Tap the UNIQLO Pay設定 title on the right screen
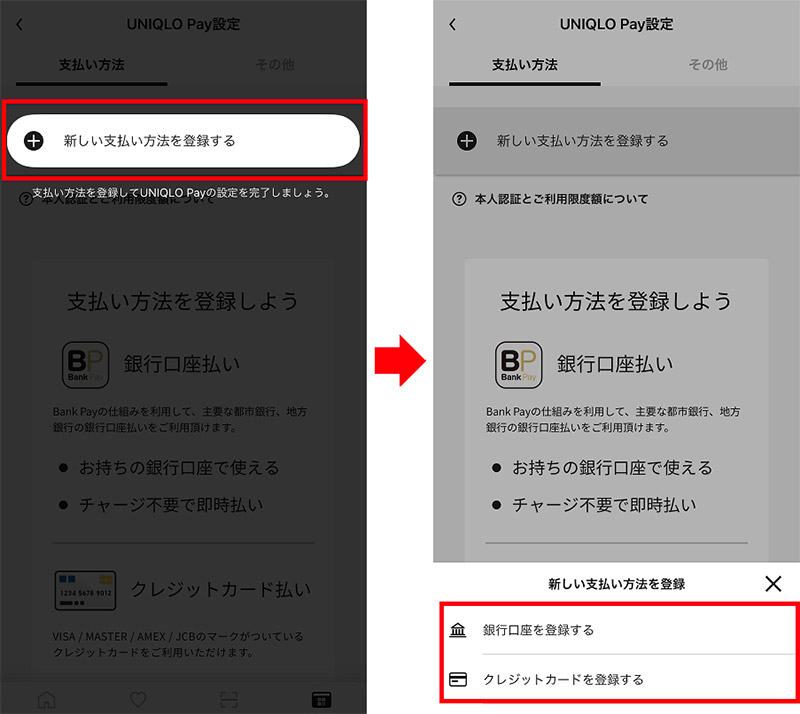800x714 pixels. pyautogui.click(x=616, y=24)
